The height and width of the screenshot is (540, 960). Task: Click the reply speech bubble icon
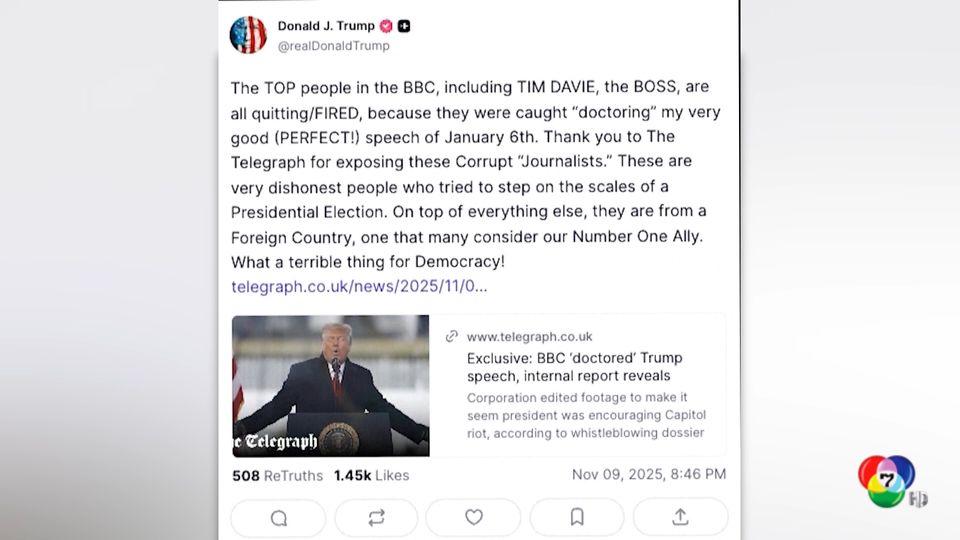tap(279, 517)
